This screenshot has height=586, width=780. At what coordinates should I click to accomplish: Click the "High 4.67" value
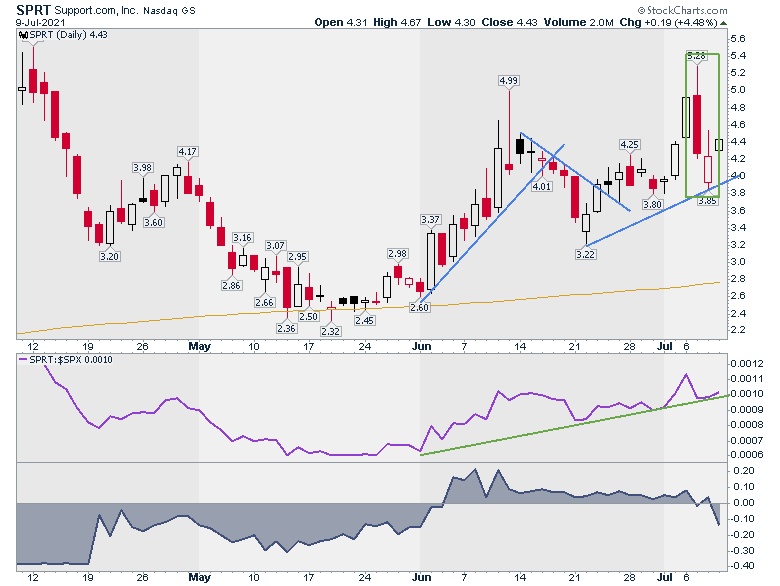[x=397, y=22]
